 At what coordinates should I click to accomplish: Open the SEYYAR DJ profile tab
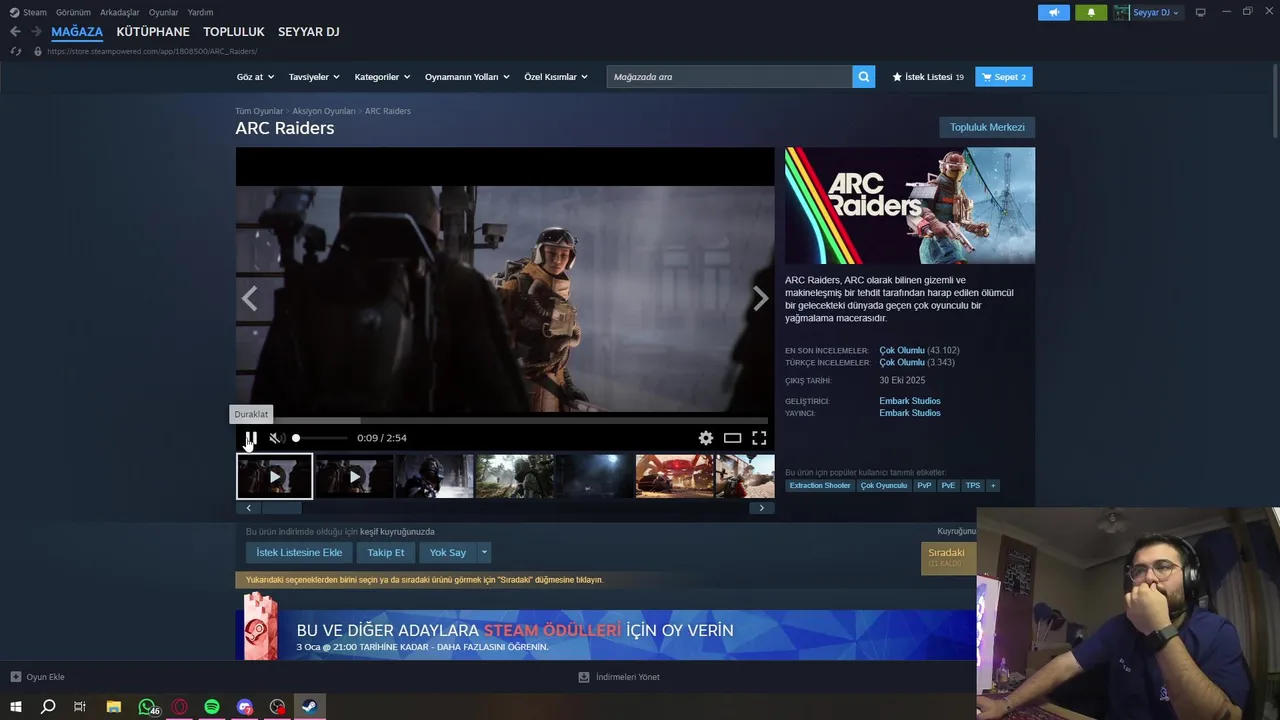point(309,32)
